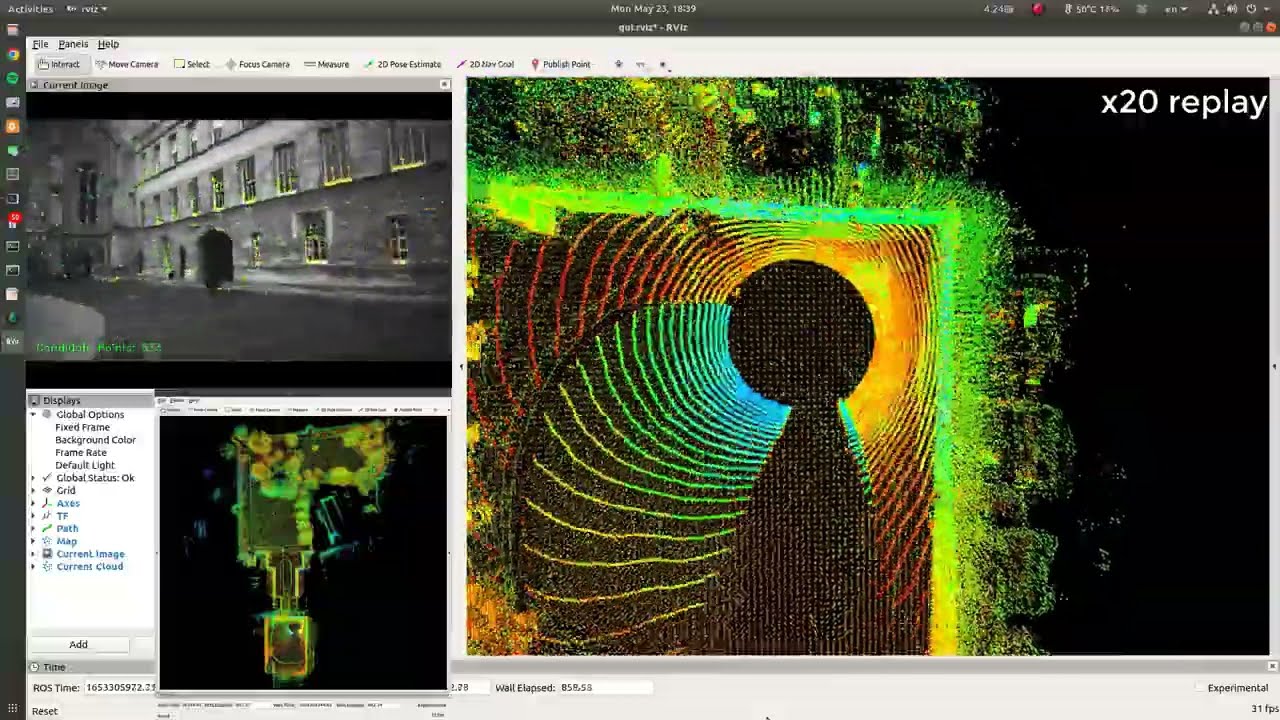
Task: Open the network status icon
Action: [x=1214, y=9]
